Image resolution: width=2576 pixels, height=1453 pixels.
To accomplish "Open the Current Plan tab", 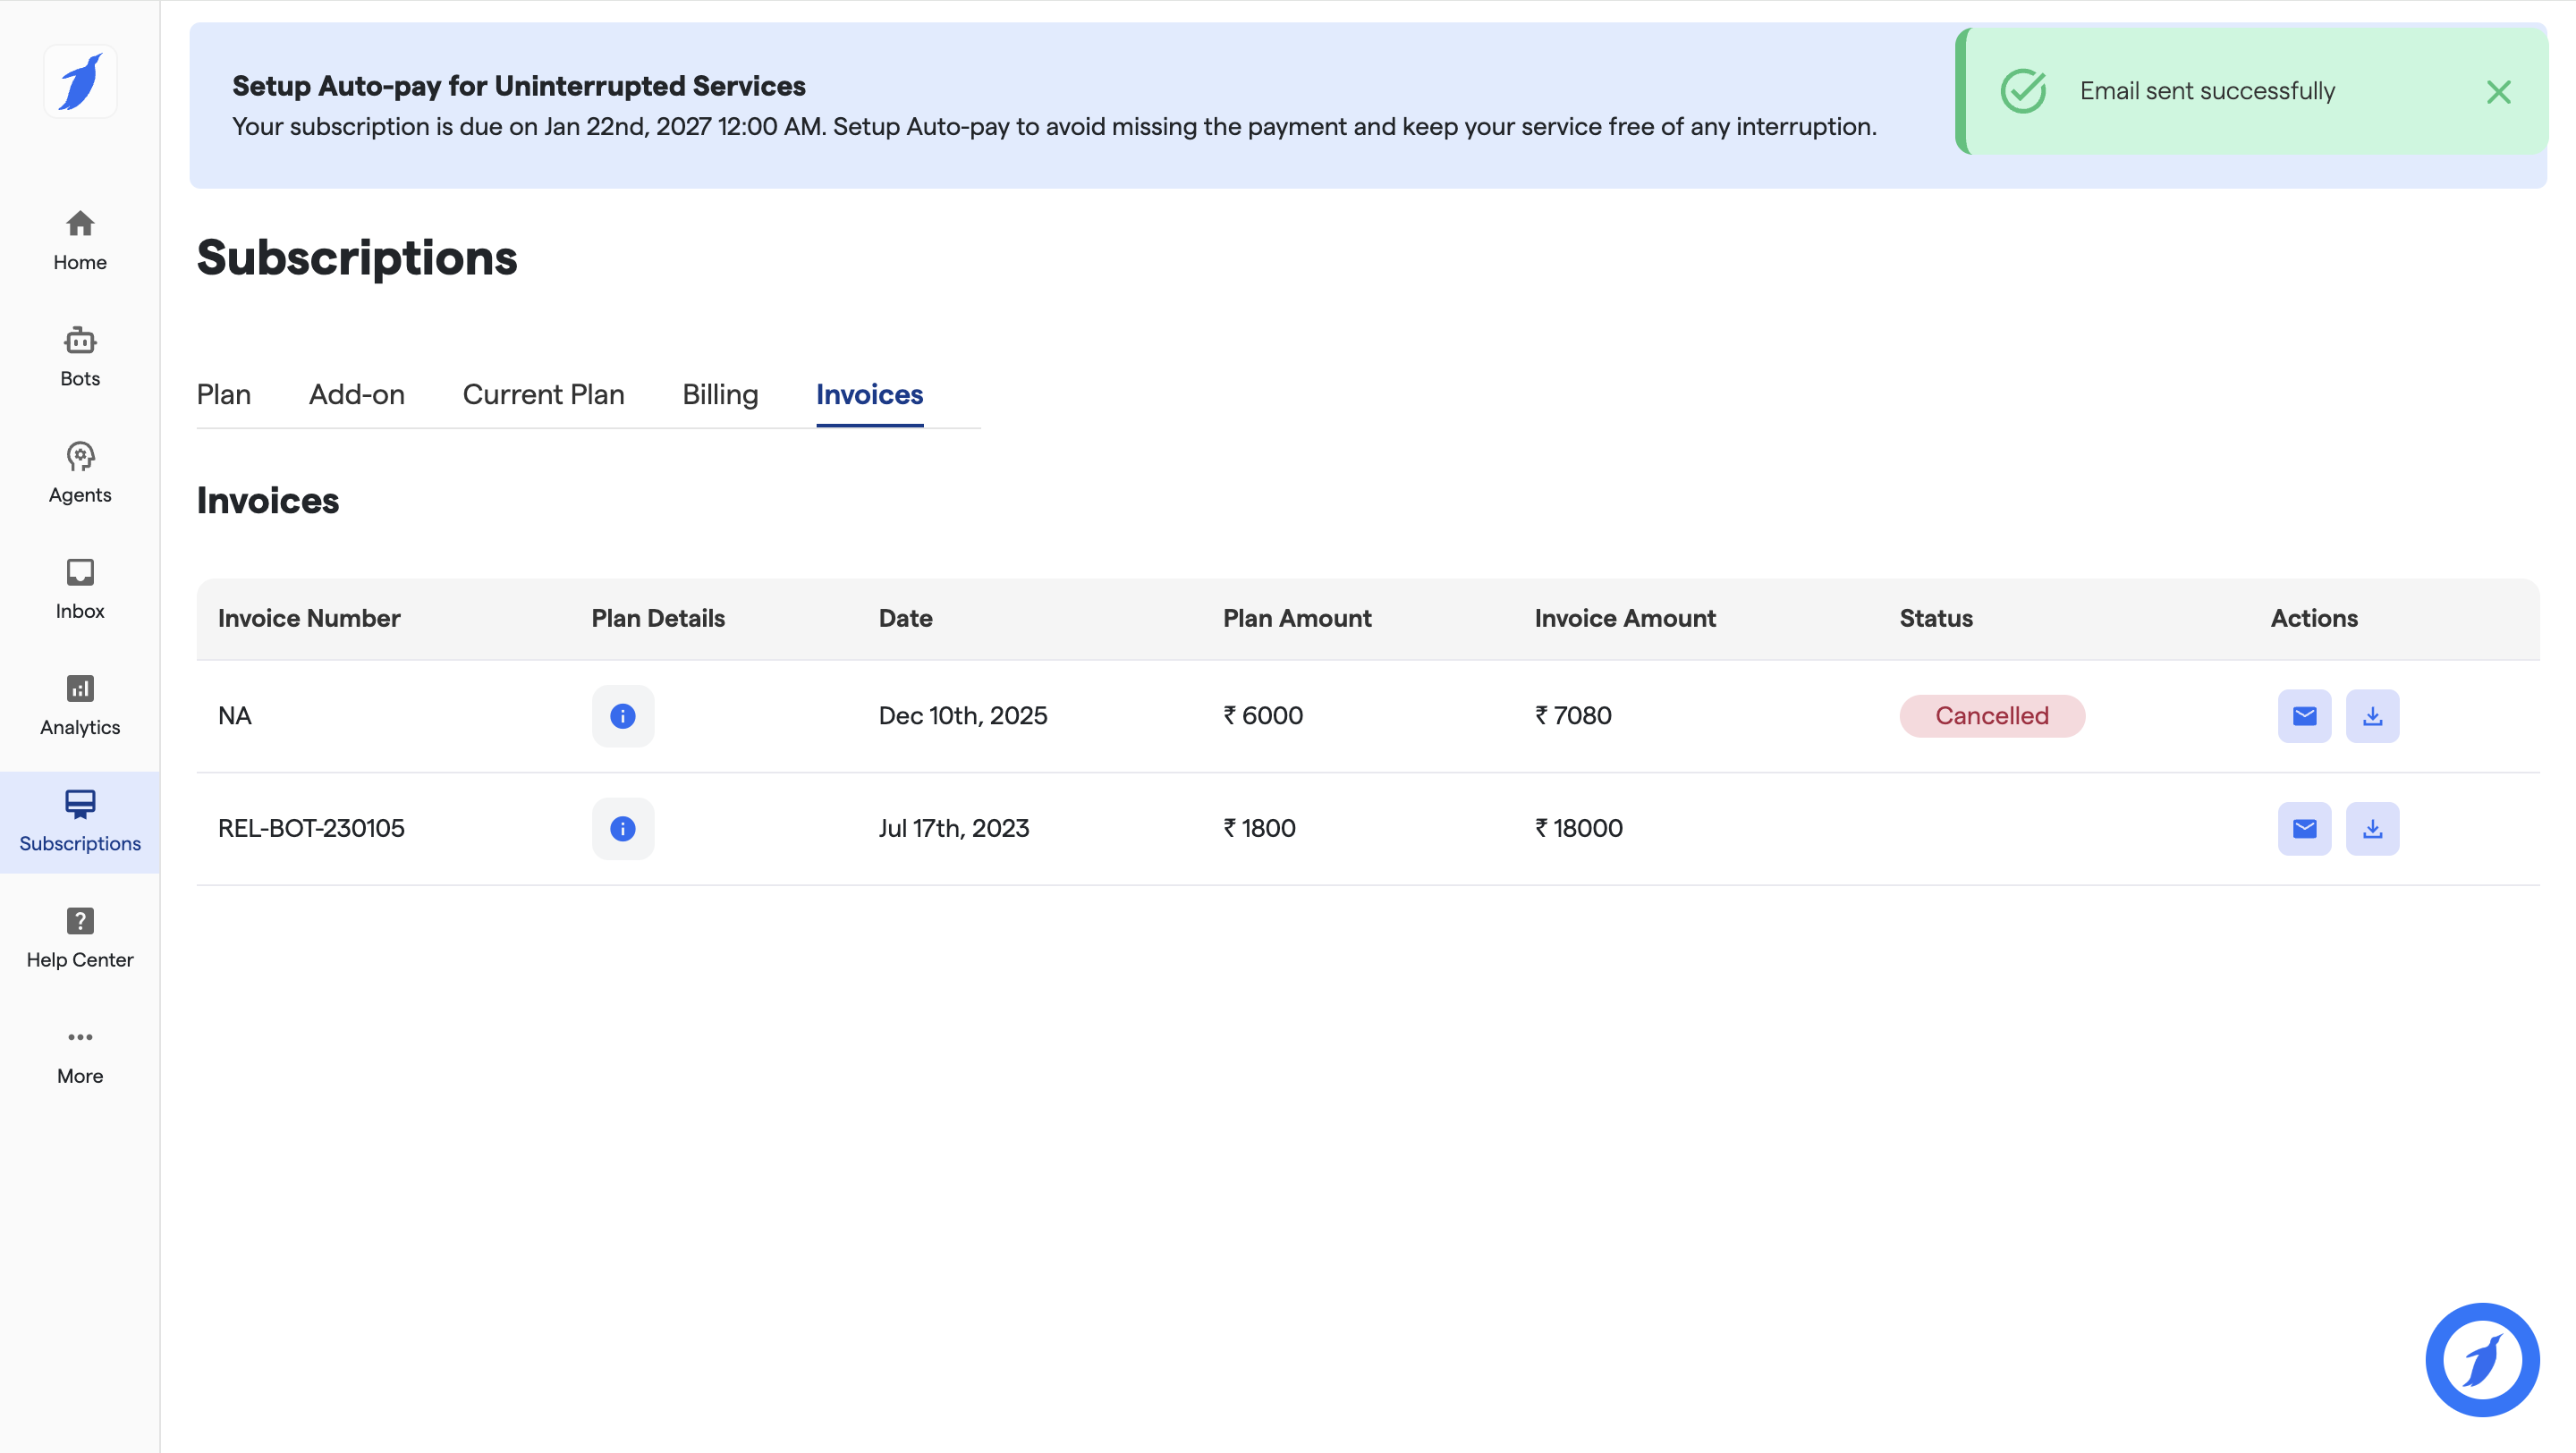I will point(543,394).
